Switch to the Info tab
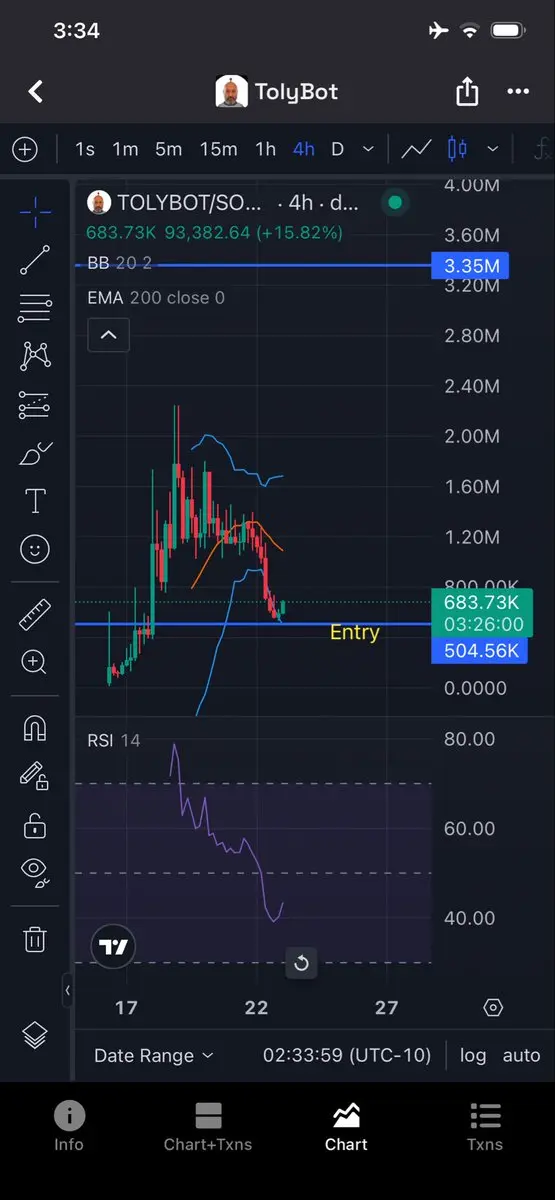The image size is (555, 1200). pyautogui.click(x=69, y=1127)
